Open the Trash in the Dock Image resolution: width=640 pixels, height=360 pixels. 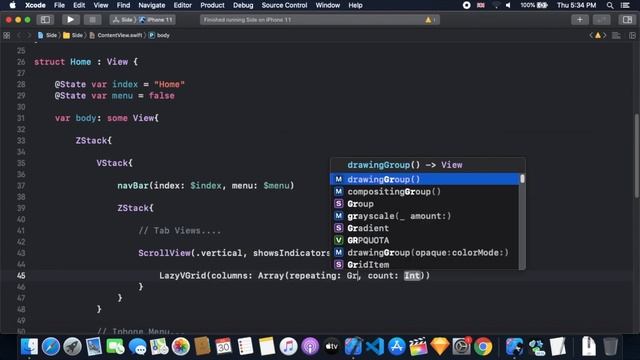610,347
